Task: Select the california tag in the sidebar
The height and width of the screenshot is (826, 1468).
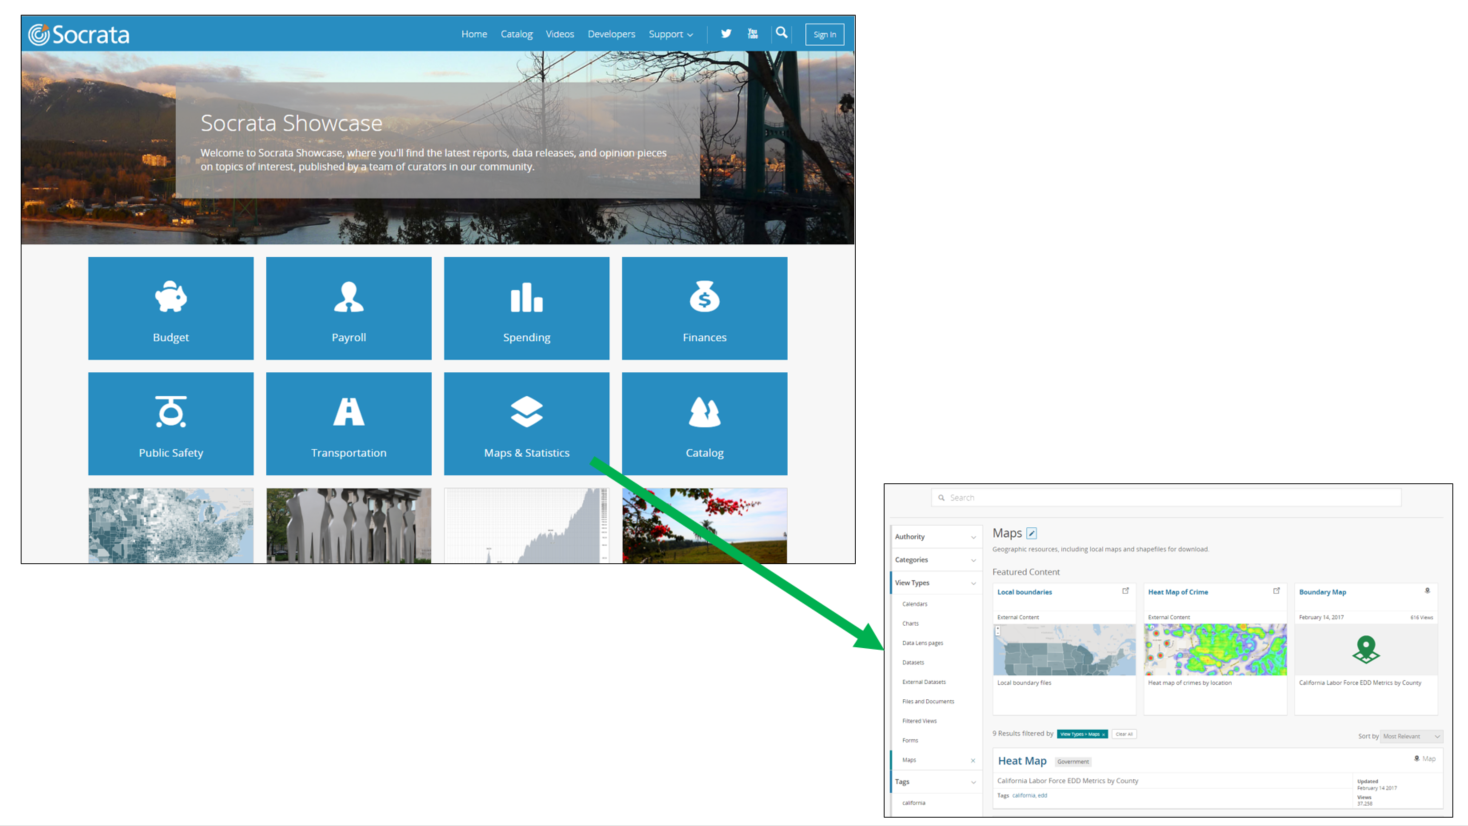Action: [914, 803]
